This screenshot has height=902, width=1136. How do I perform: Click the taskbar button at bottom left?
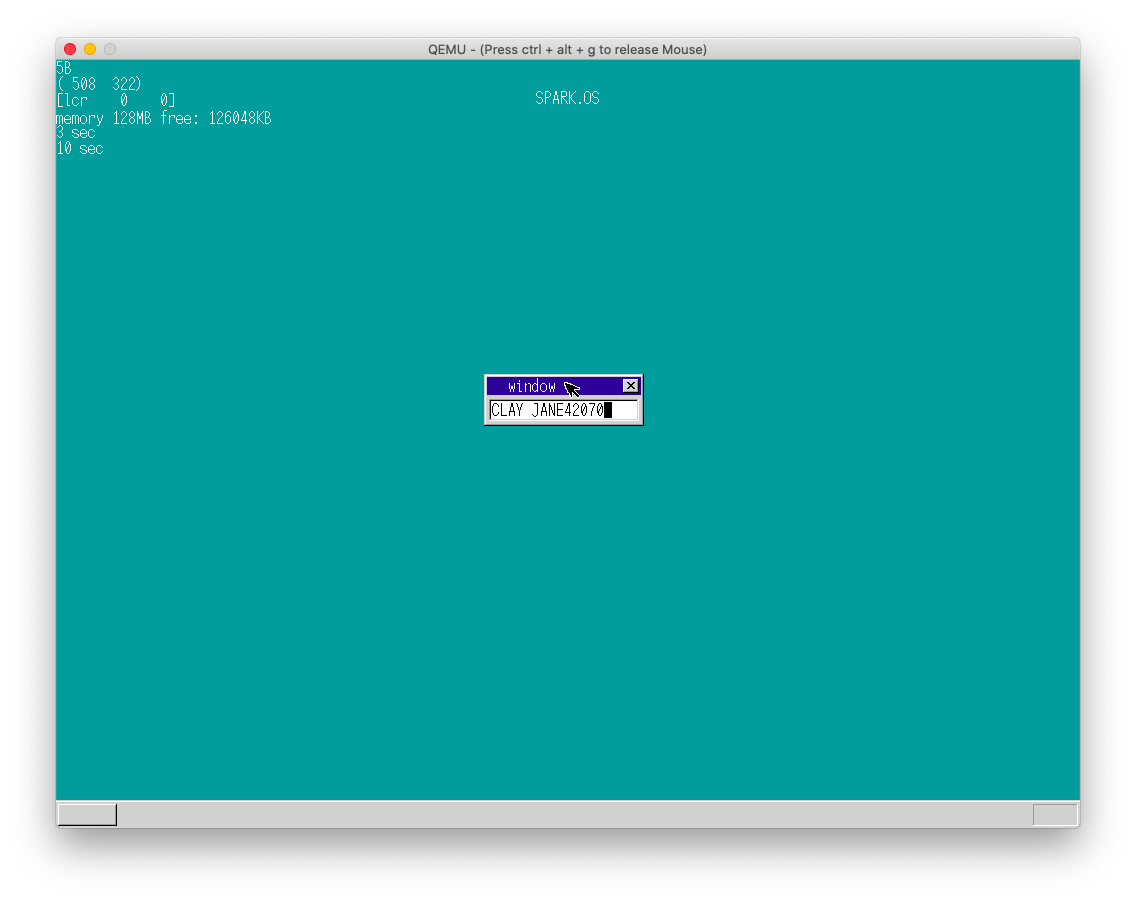[x=87, y=814]
